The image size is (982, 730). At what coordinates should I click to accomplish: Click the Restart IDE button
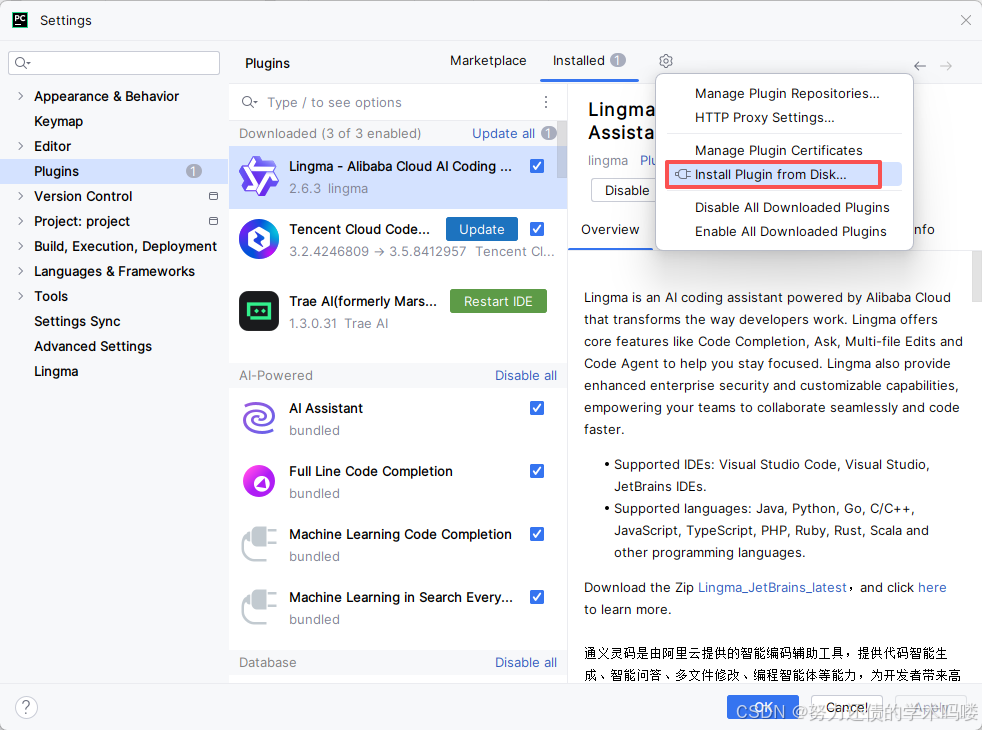(498, 301)
